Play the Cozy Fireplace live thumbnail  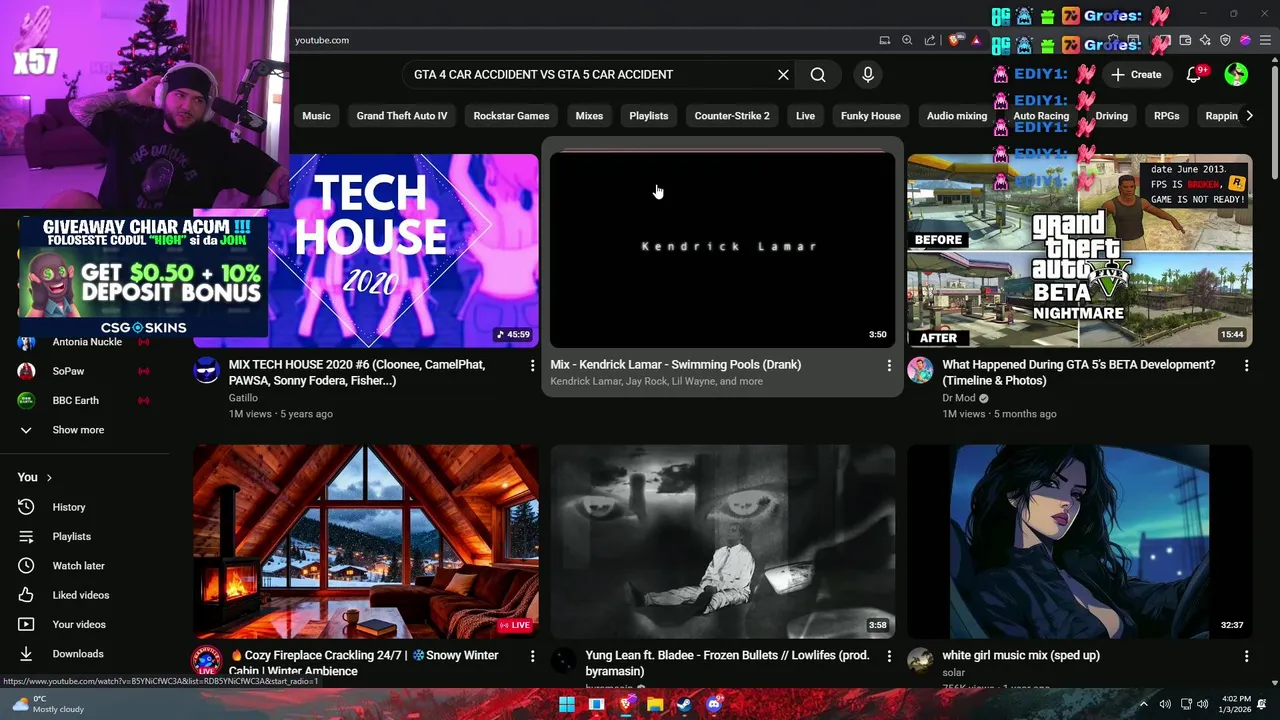click(366, 542)
